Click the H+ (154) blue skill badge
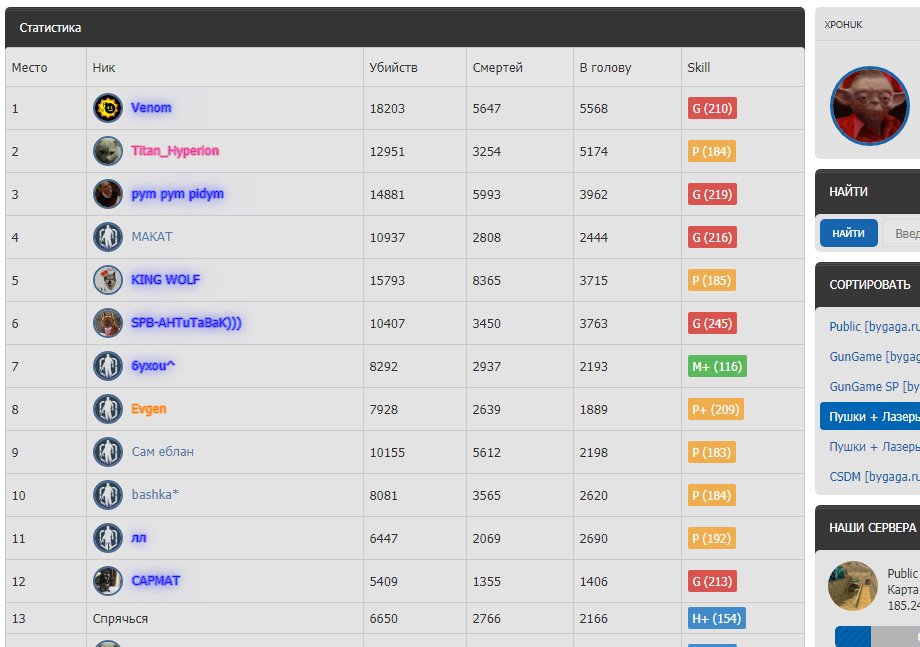Image resolution: width=920 pixels, height=647 pixels. (x=717, y=618)
